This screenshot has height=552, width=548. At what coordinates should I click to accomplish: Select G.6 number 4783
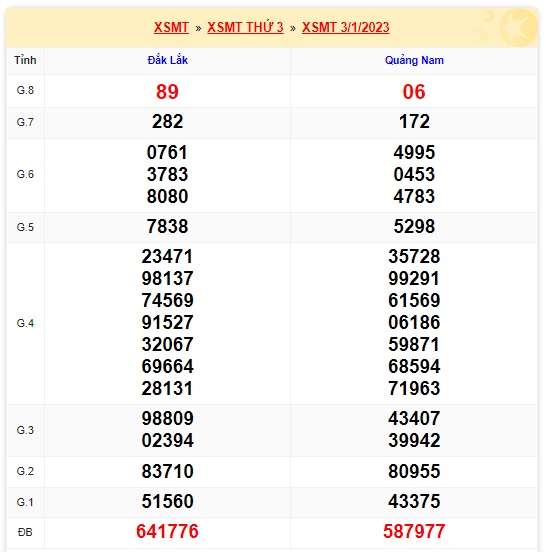tap(414, 196)
